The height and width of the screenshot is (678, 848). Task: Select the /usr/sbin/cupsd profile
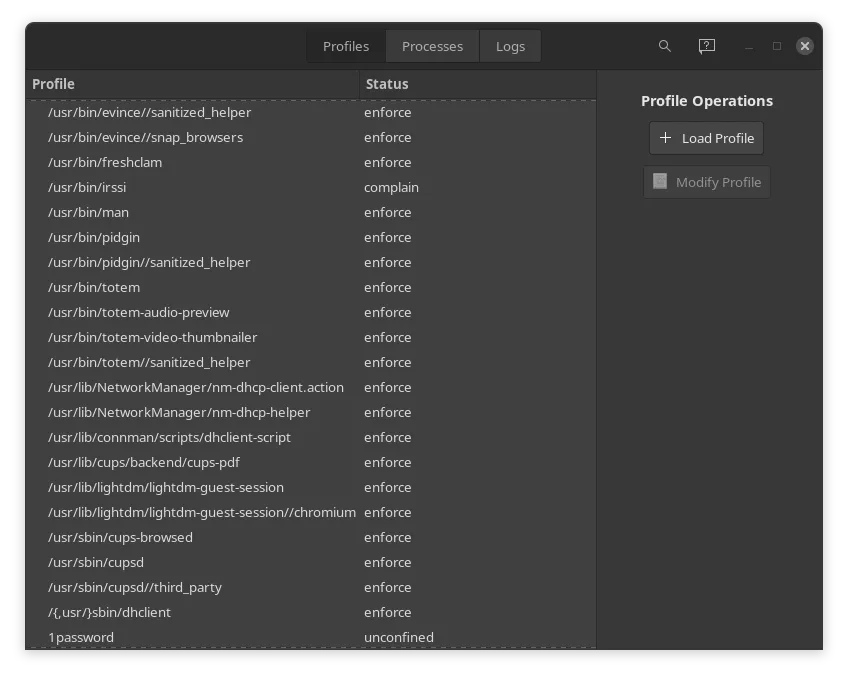(x=200, y=562)
